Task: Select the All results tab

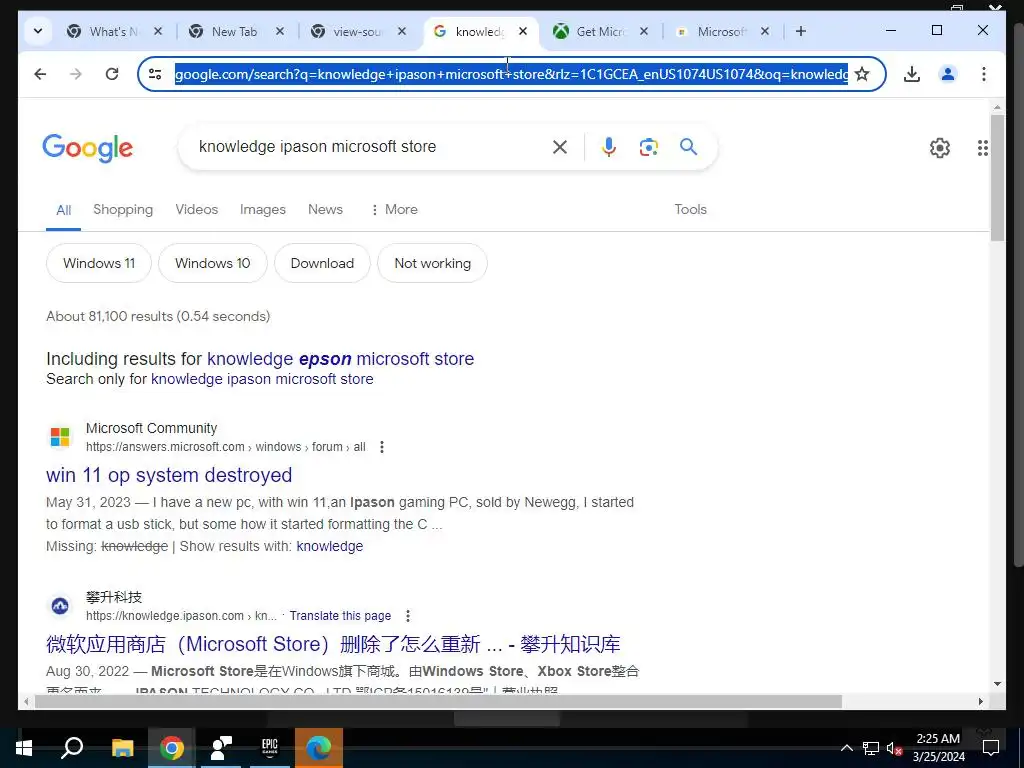Action: 63,210
